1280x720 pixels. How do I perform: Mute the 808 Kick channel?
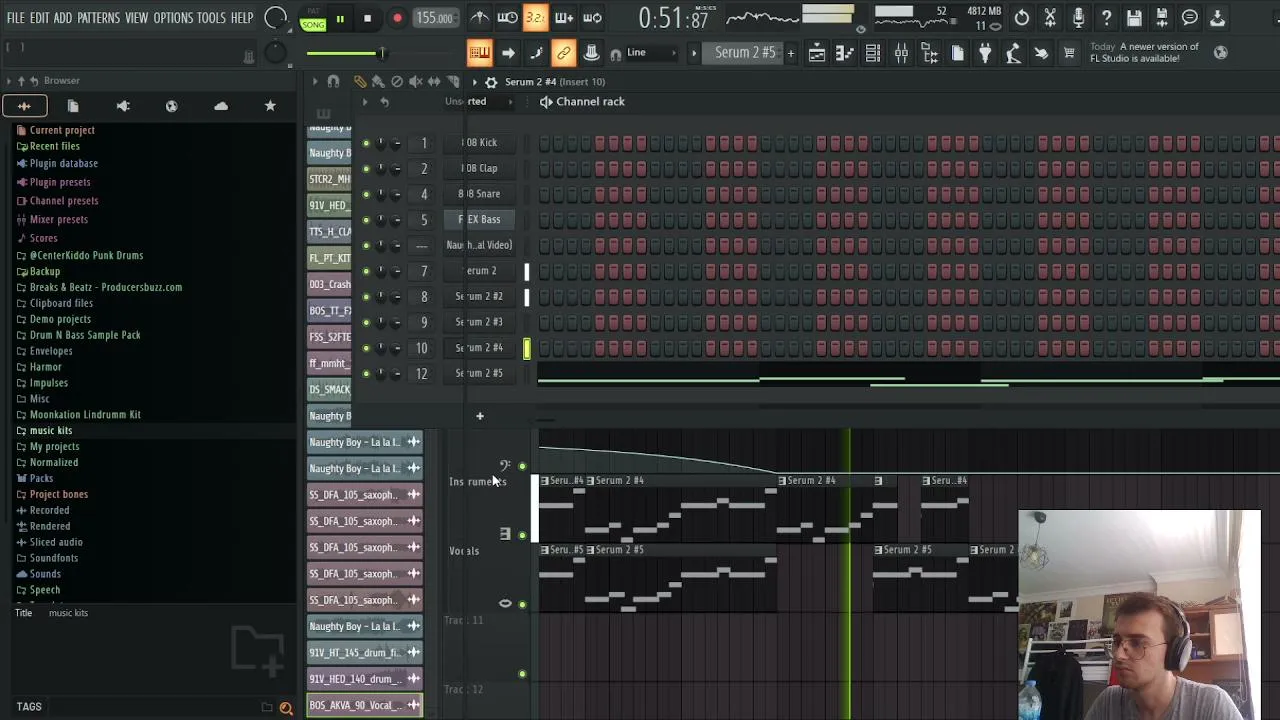pos(366,143)
